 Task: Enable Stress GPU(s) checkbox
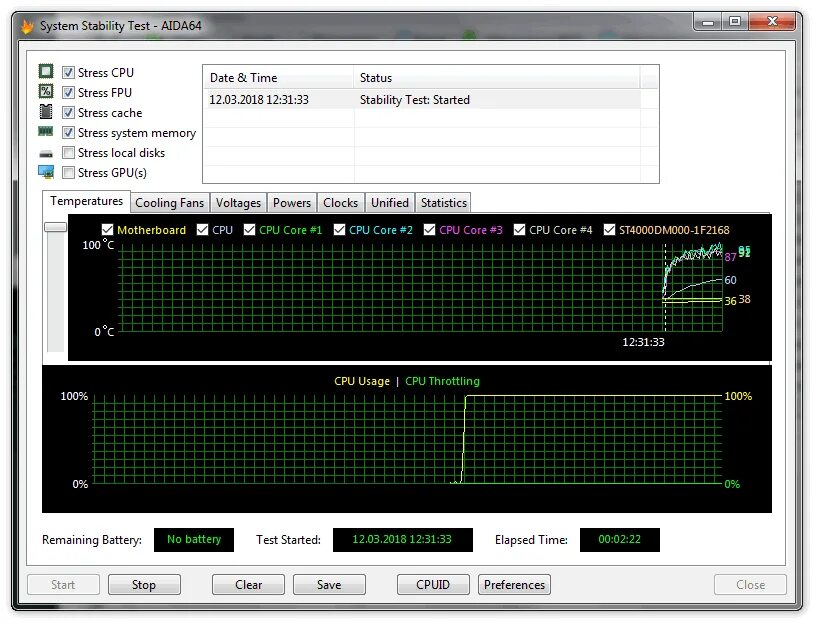click(x=68, y=172)
